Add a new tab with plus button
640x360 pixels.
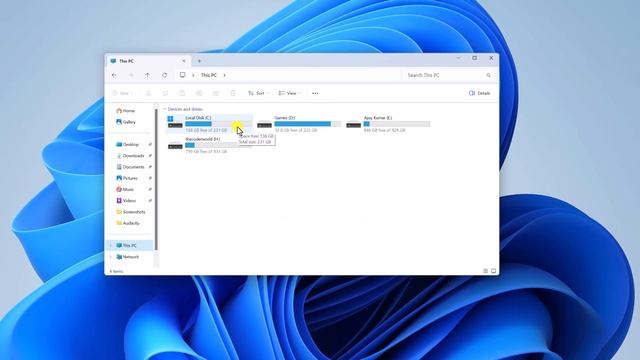point(199,61)
